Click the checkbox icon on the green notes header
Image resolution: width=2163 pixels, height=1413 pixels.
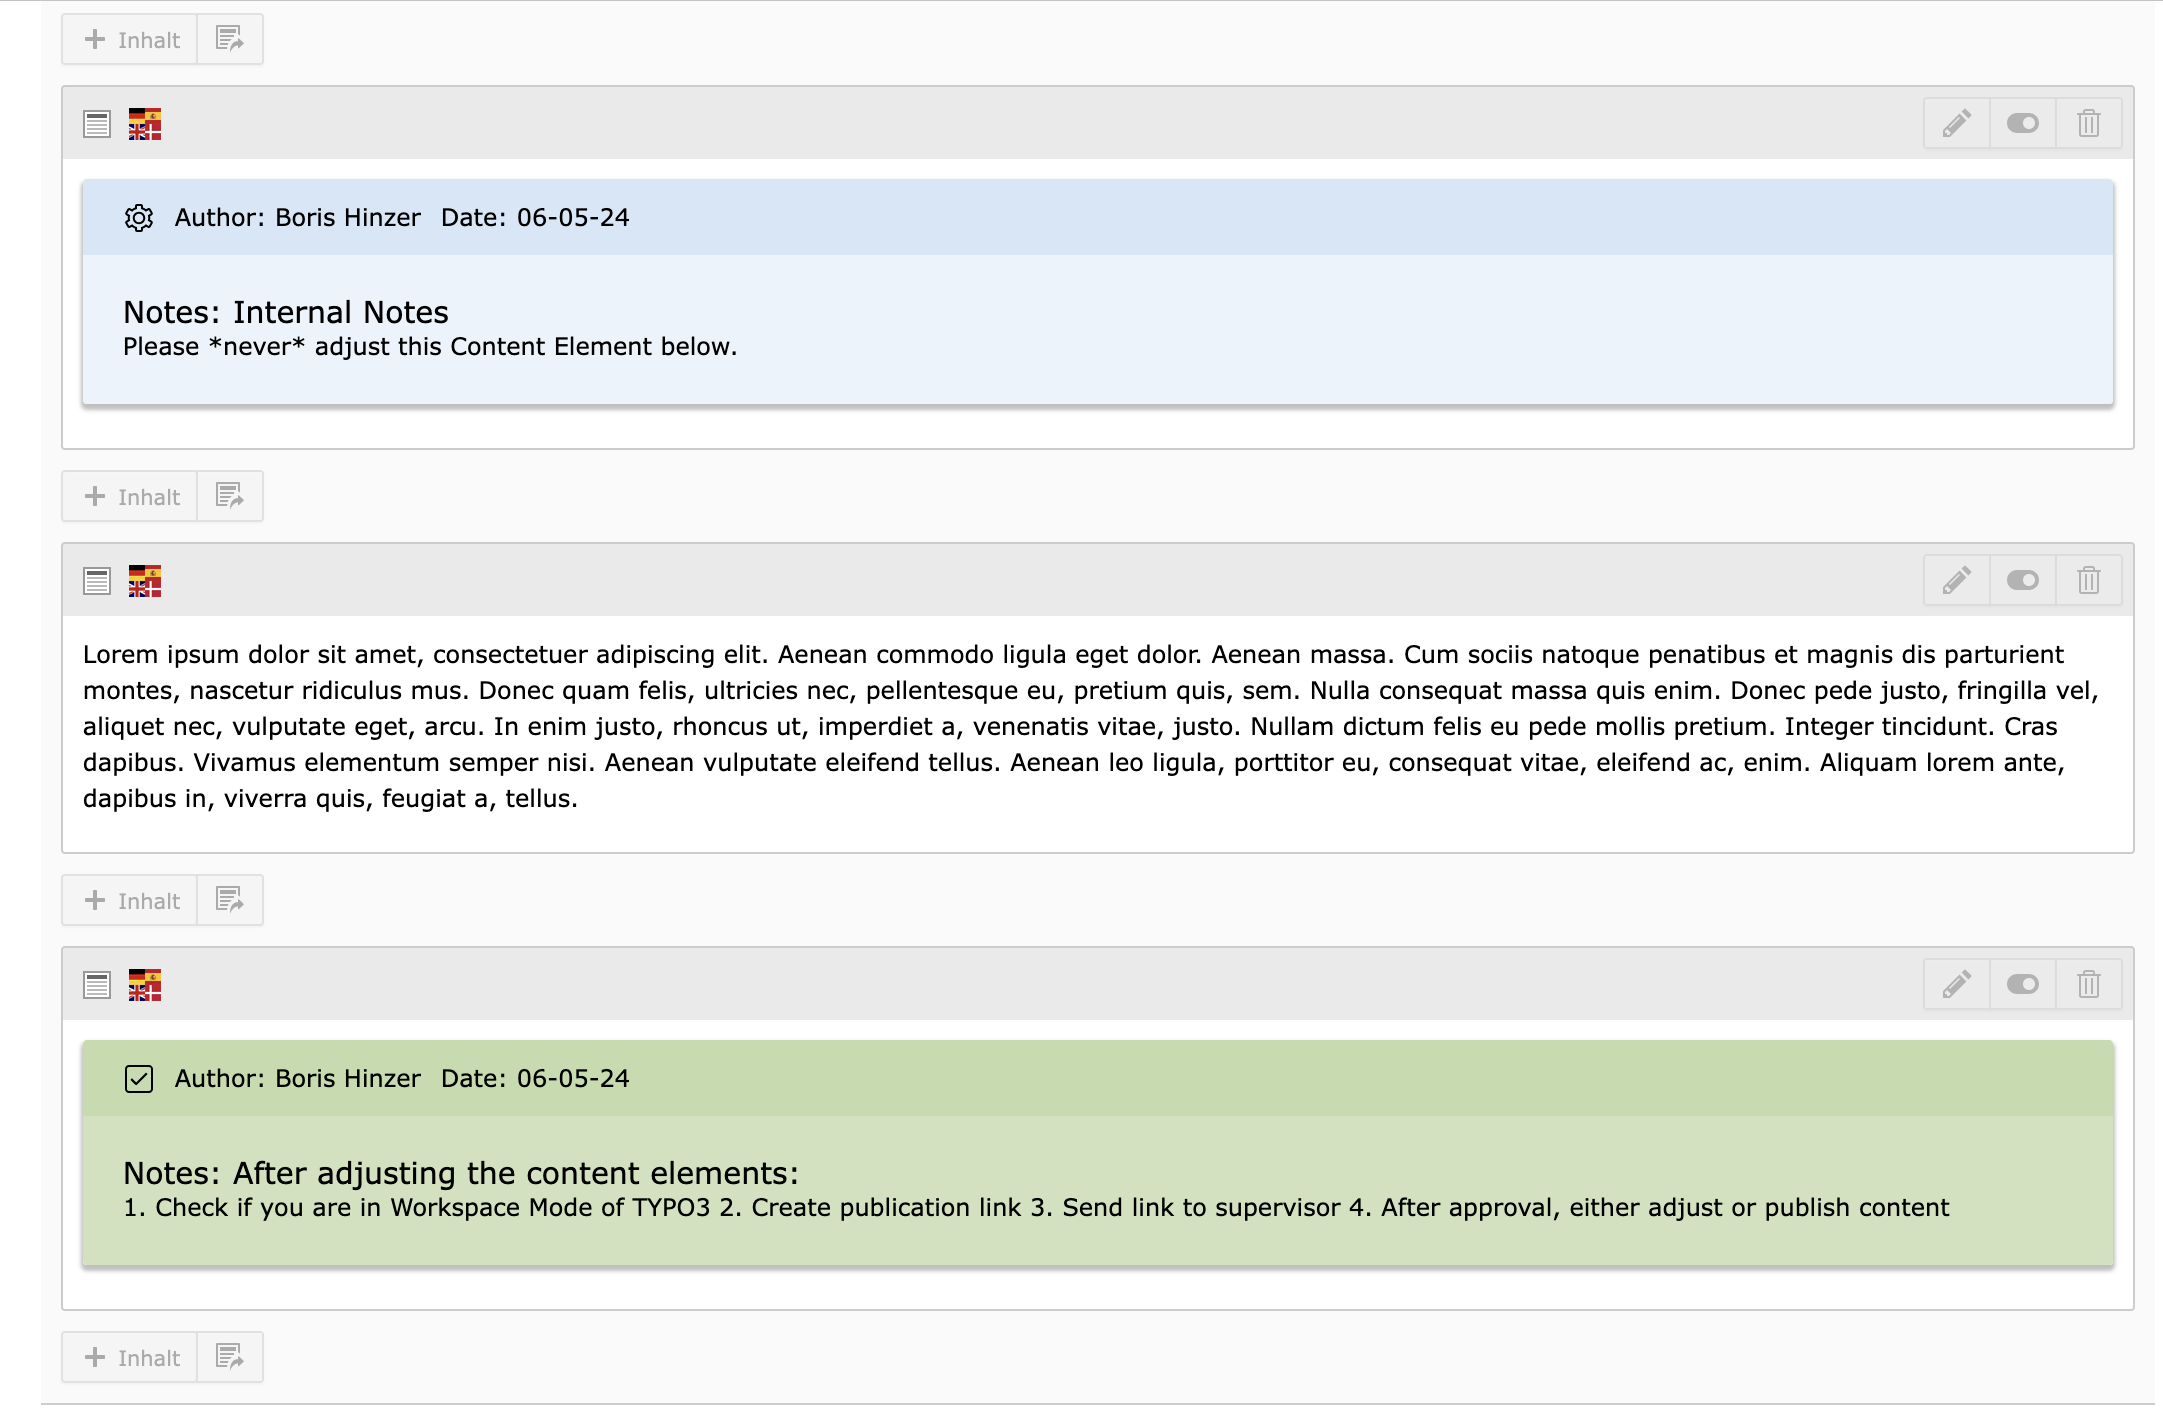click(139, 1079)
